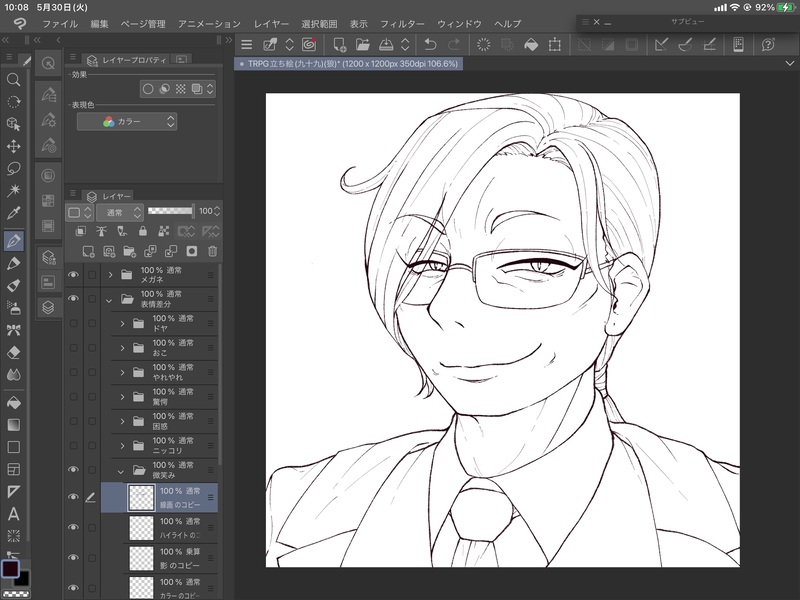Show the ドヤ expression folder
Image resolution: width=800 pixels, height=600 pixels.
click(x=72, y=323)
